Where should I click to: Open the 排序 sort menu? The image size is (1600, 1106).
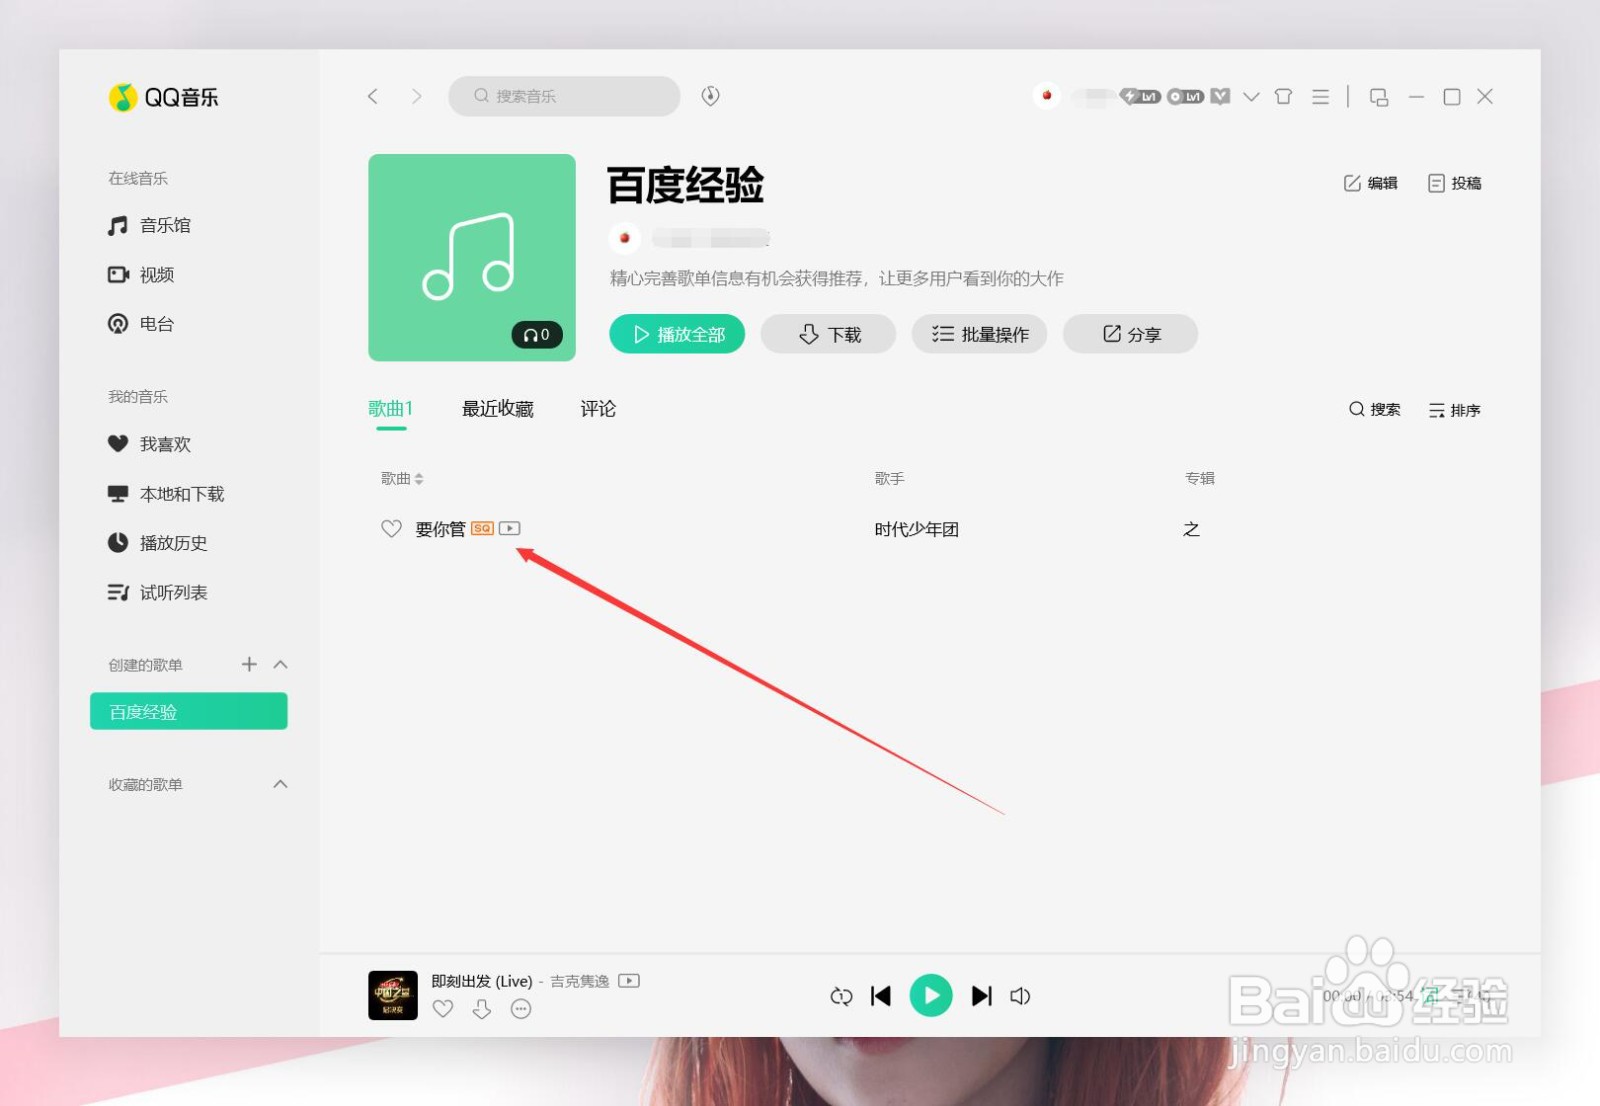tap(1455, 410)
